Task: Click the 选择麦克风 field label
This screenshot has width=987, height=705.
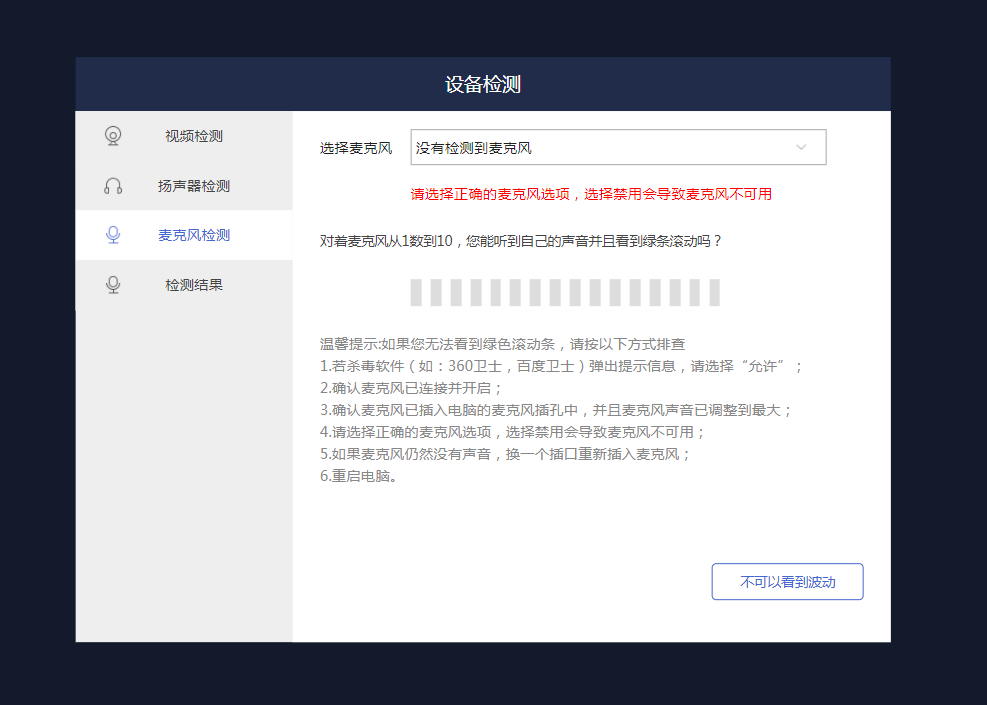Action: pyautogui.click(x=356, y=148)
